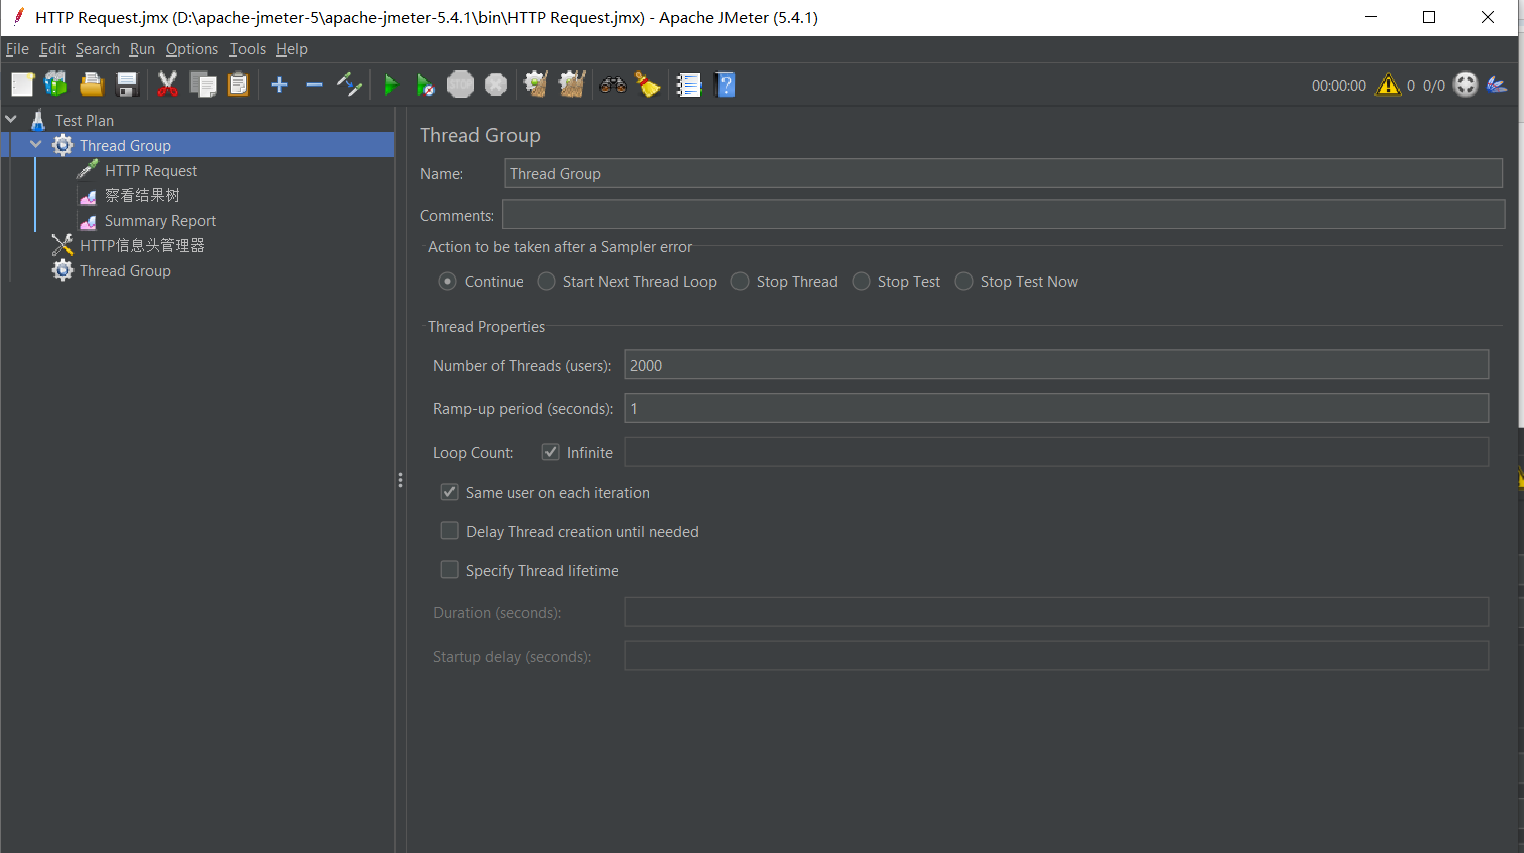
Task: Select the HTTP信息头管理器 node
Action: click(x=142, y=246)
